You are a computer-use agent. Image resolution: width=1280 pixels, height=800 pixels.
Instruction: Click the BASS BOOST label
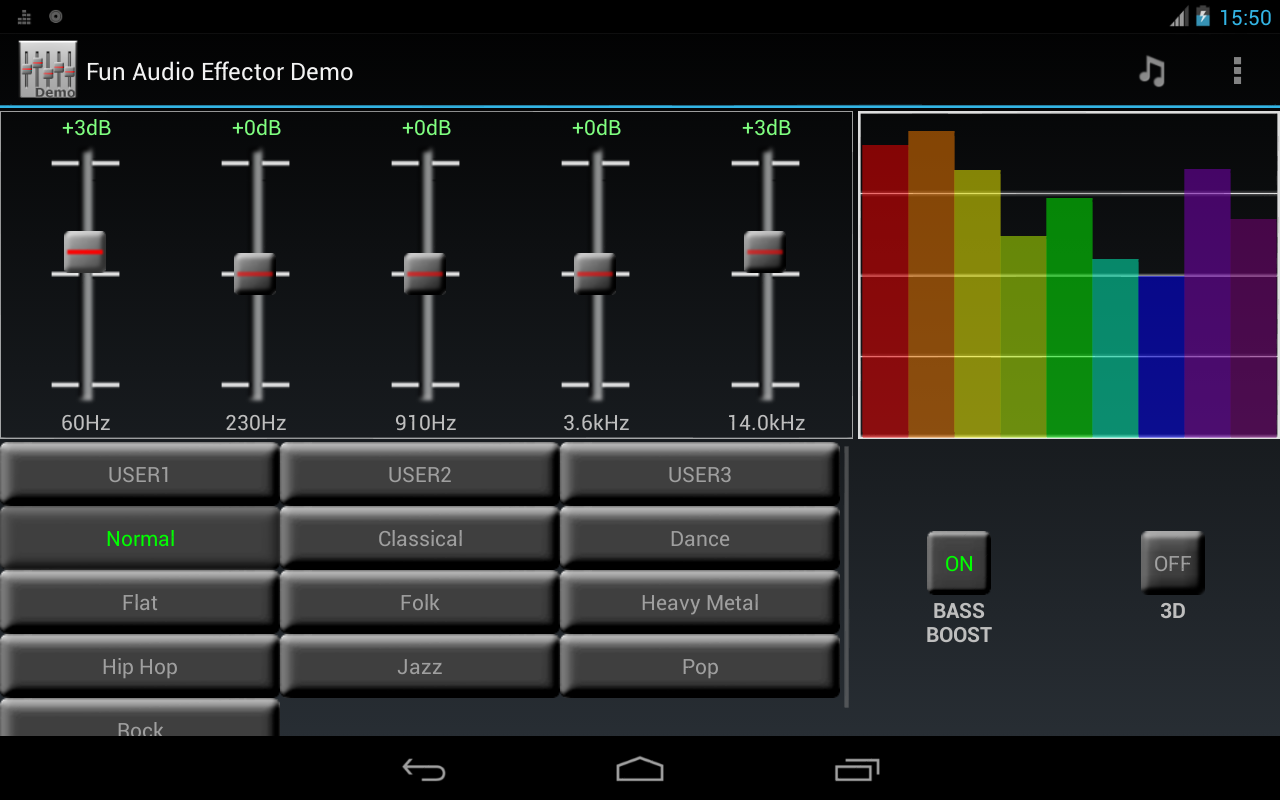[x=958, y=623]
